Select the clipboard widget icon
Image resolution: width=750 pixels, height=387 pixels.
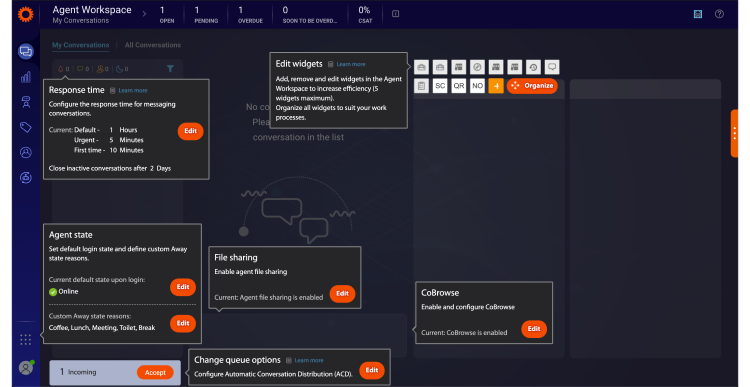click(421, 86)
